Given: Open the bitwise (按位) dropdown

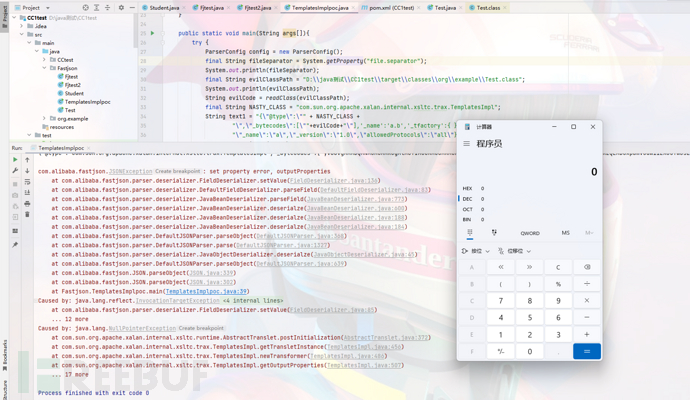Looking at the screenshot, I should coord(476,251).
